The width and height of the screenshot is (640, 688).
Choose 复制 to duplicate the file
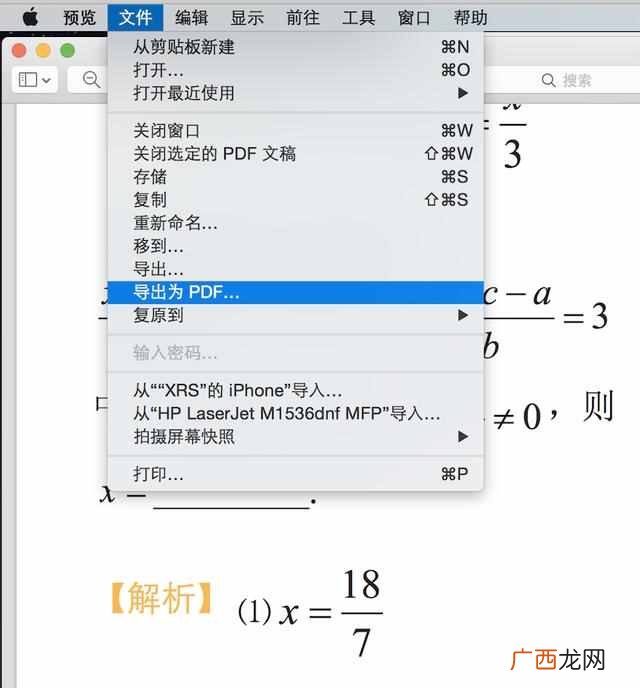pyautogui.click(x=295, y=200)
